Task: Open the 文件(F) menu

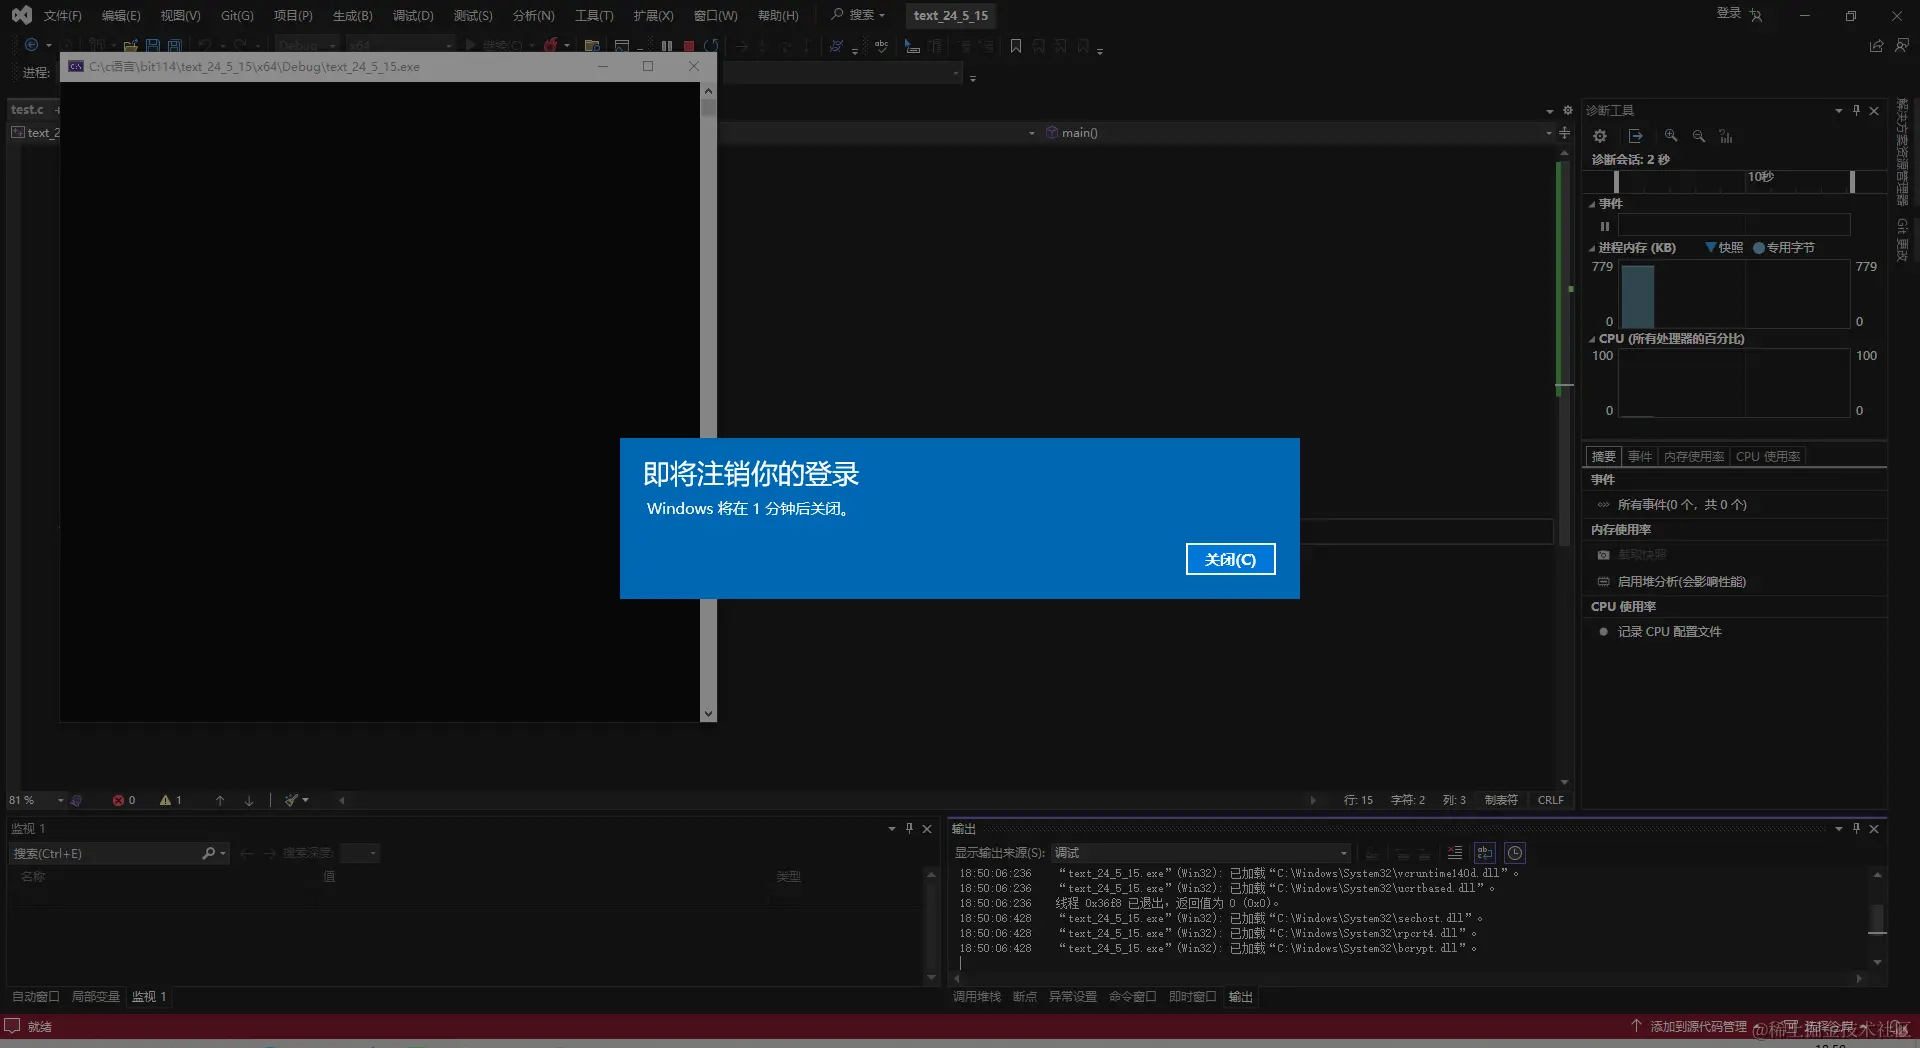Action: (x=62, y=15)
